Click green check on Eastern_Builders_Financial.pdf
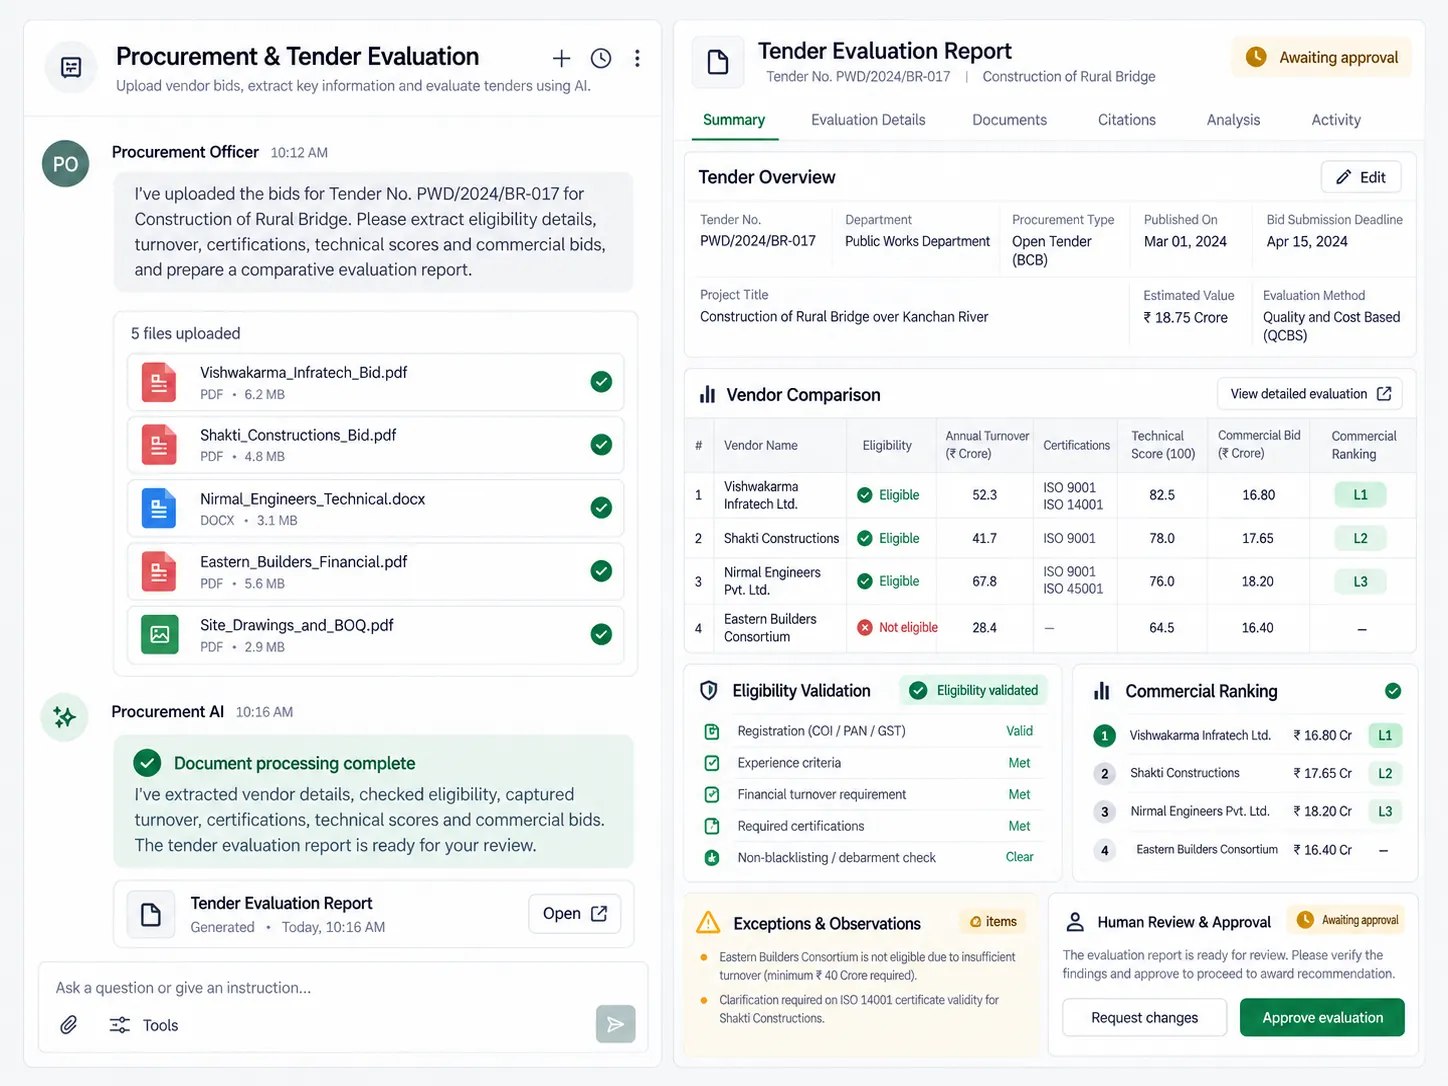The width and height of the screenshot is (1448, 1086). coord(601,571)
